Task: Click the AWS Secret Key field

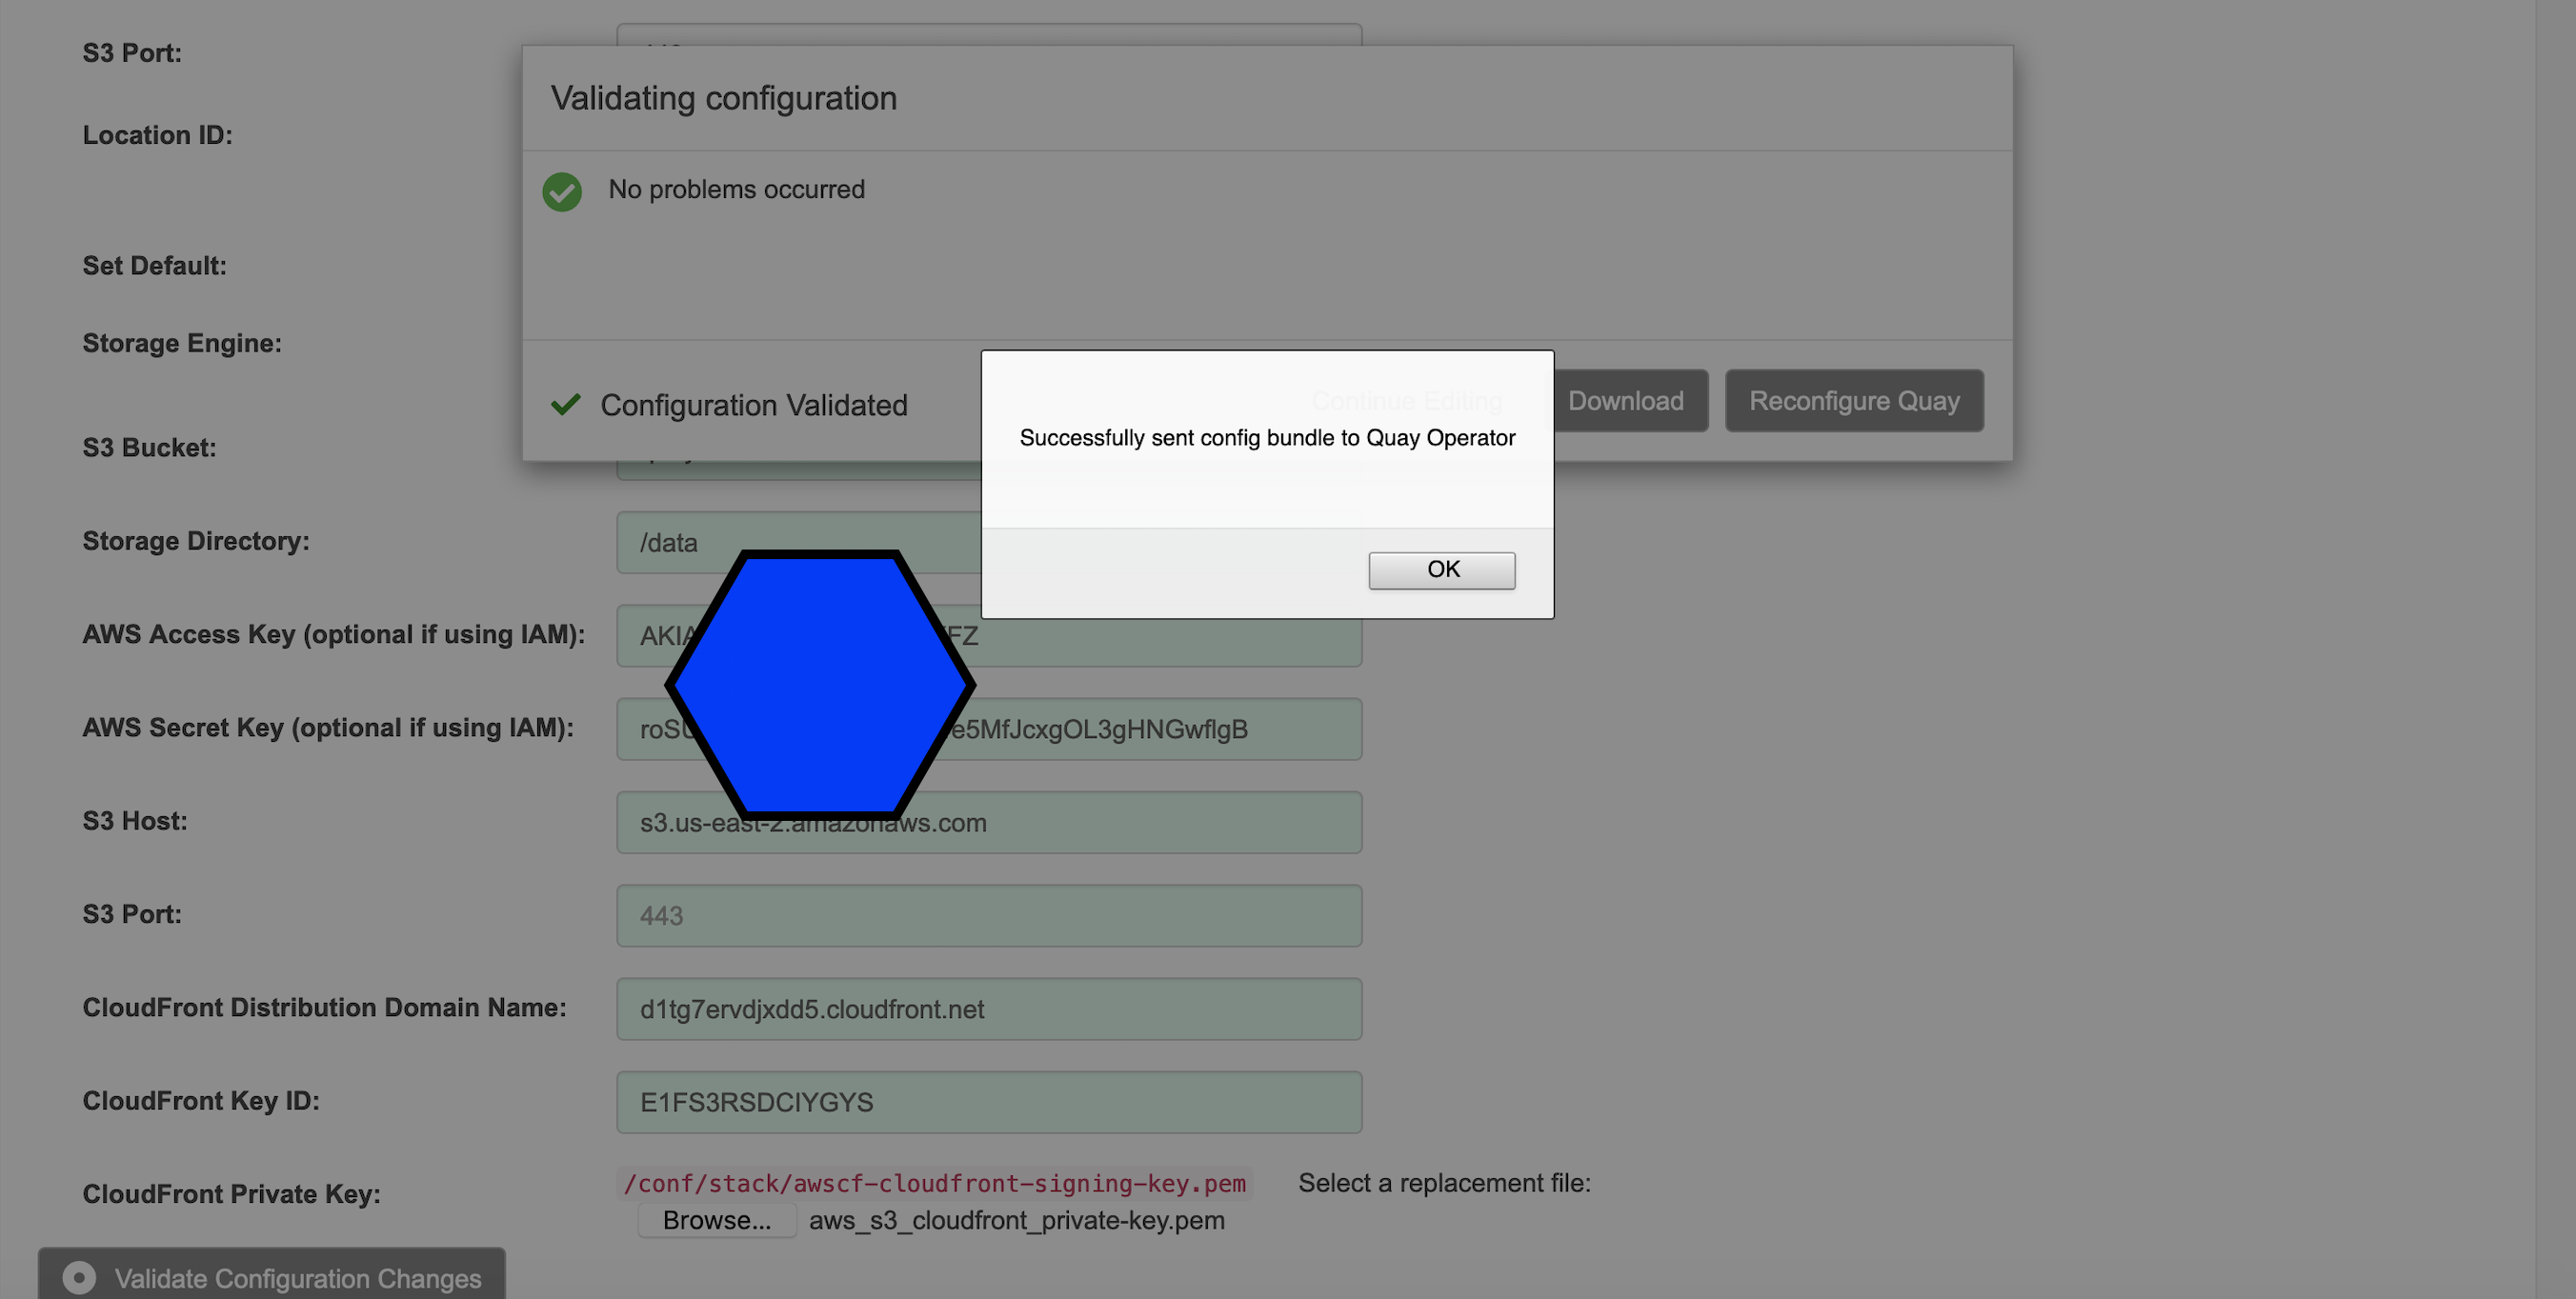Action: pos(1150,729)
